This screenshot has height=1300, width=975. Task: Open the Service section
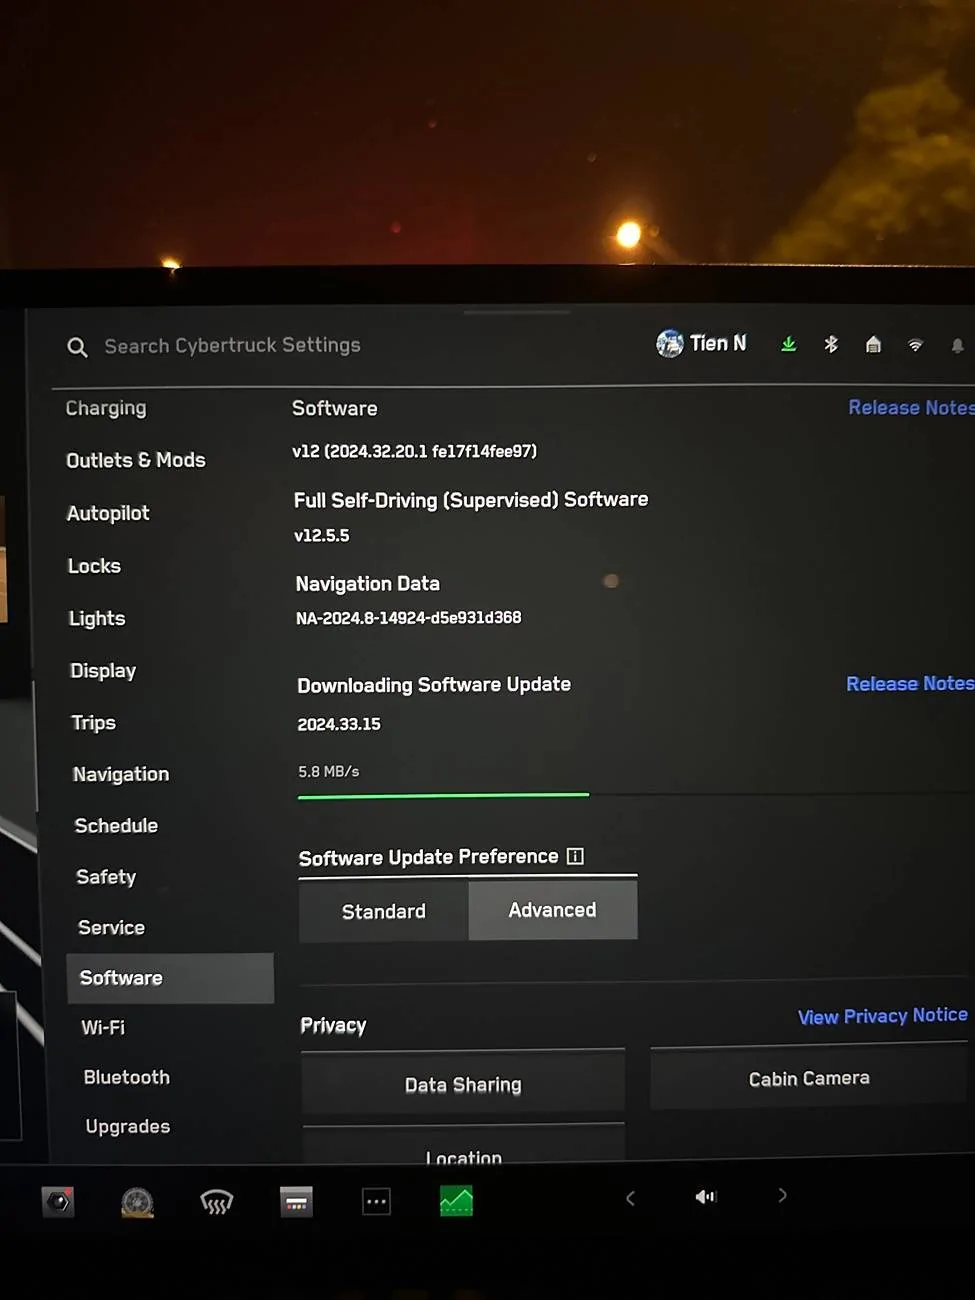point(112,928)
